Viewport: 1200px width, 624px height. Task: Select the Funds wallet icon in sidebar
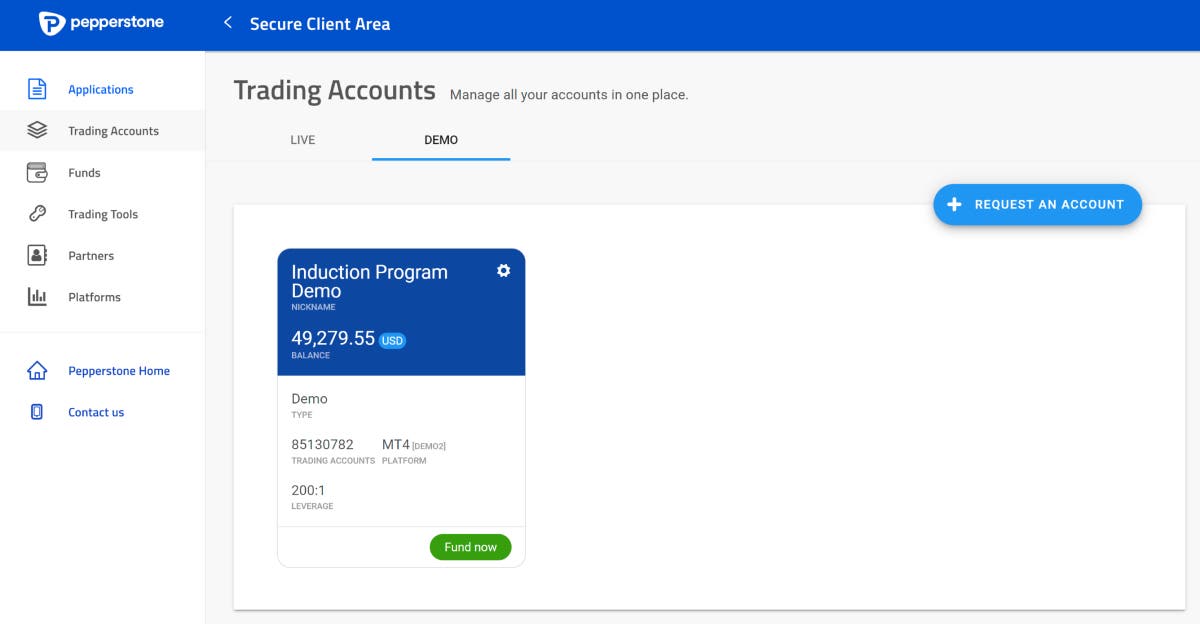[x=37, y=172]
